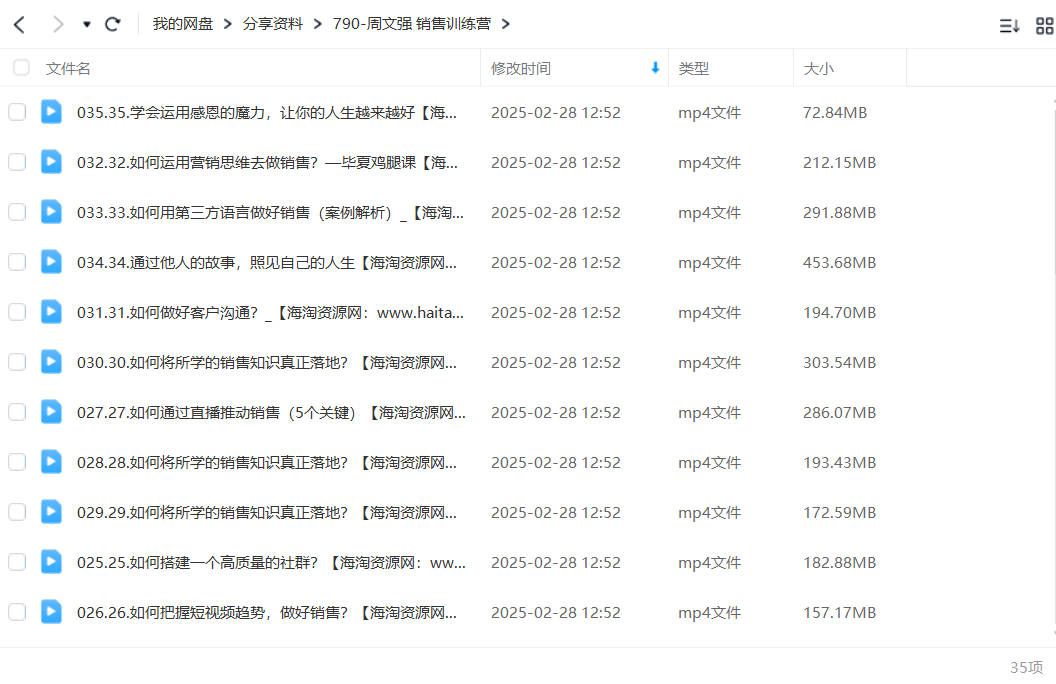Select file name 025.25.如何搭建一个高质量的社群
1056x684 pixels.
271,563
